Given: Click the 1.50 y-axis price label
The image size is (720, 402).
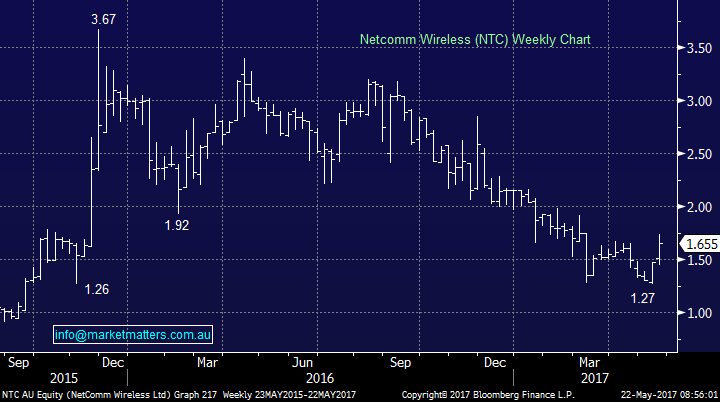Looking at the screenshot, I should pos(699,260).
